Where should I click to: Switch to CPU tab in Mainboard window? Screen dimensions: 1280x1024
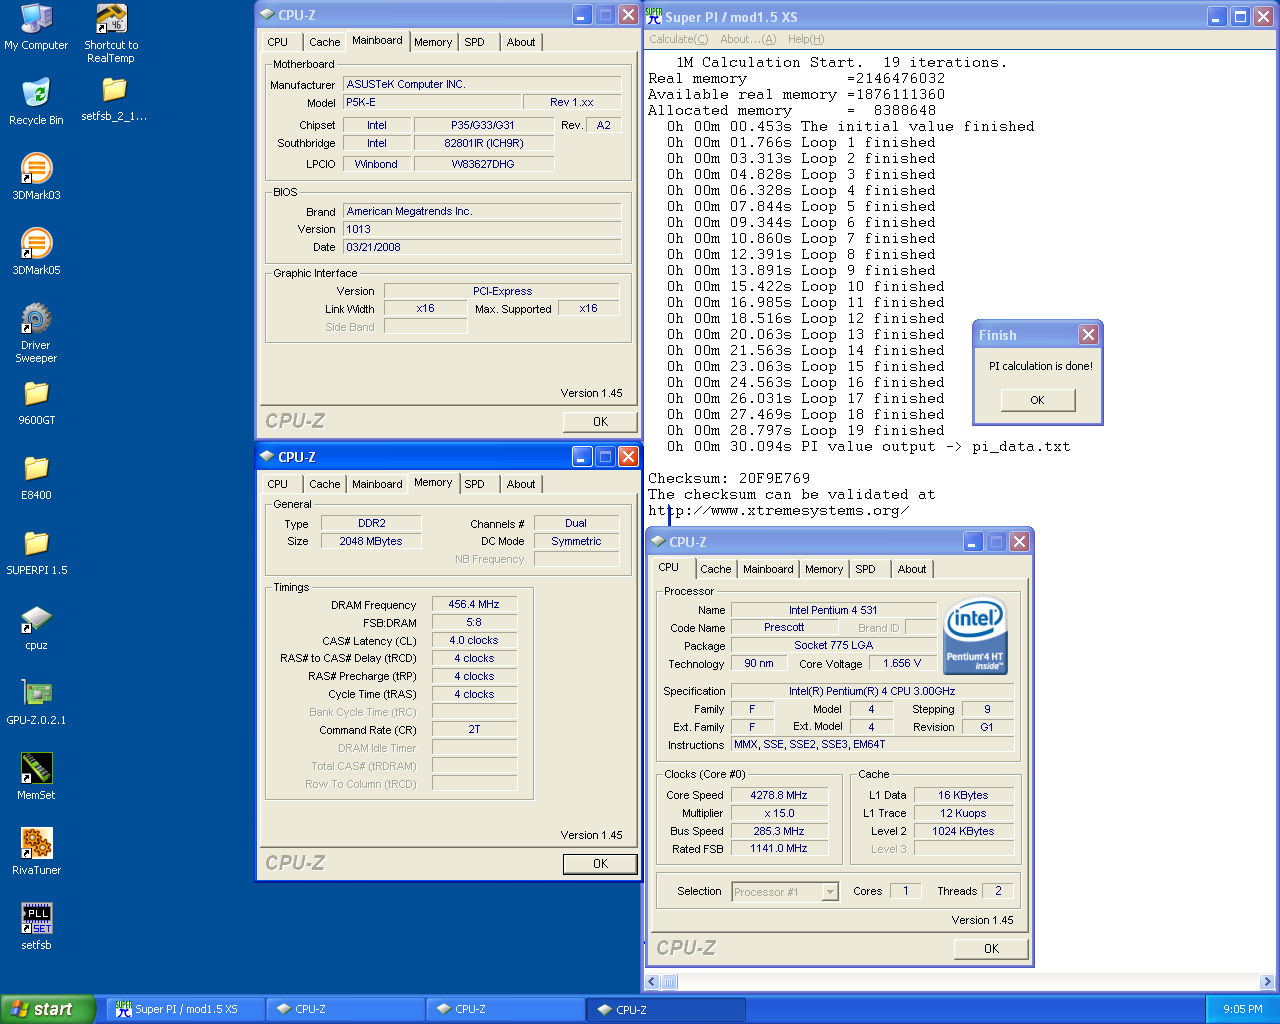(278, 42)
